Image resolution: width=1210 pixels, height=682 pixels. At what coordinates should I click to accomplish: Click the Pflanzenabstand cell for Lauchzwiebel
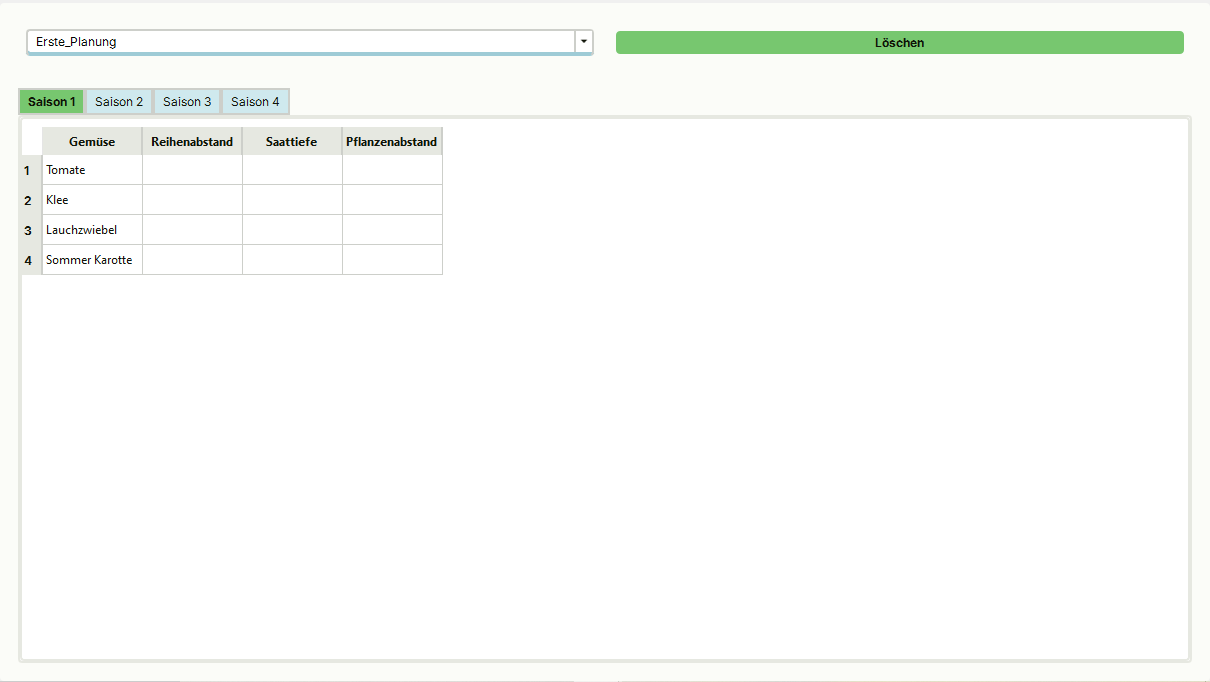392,230
